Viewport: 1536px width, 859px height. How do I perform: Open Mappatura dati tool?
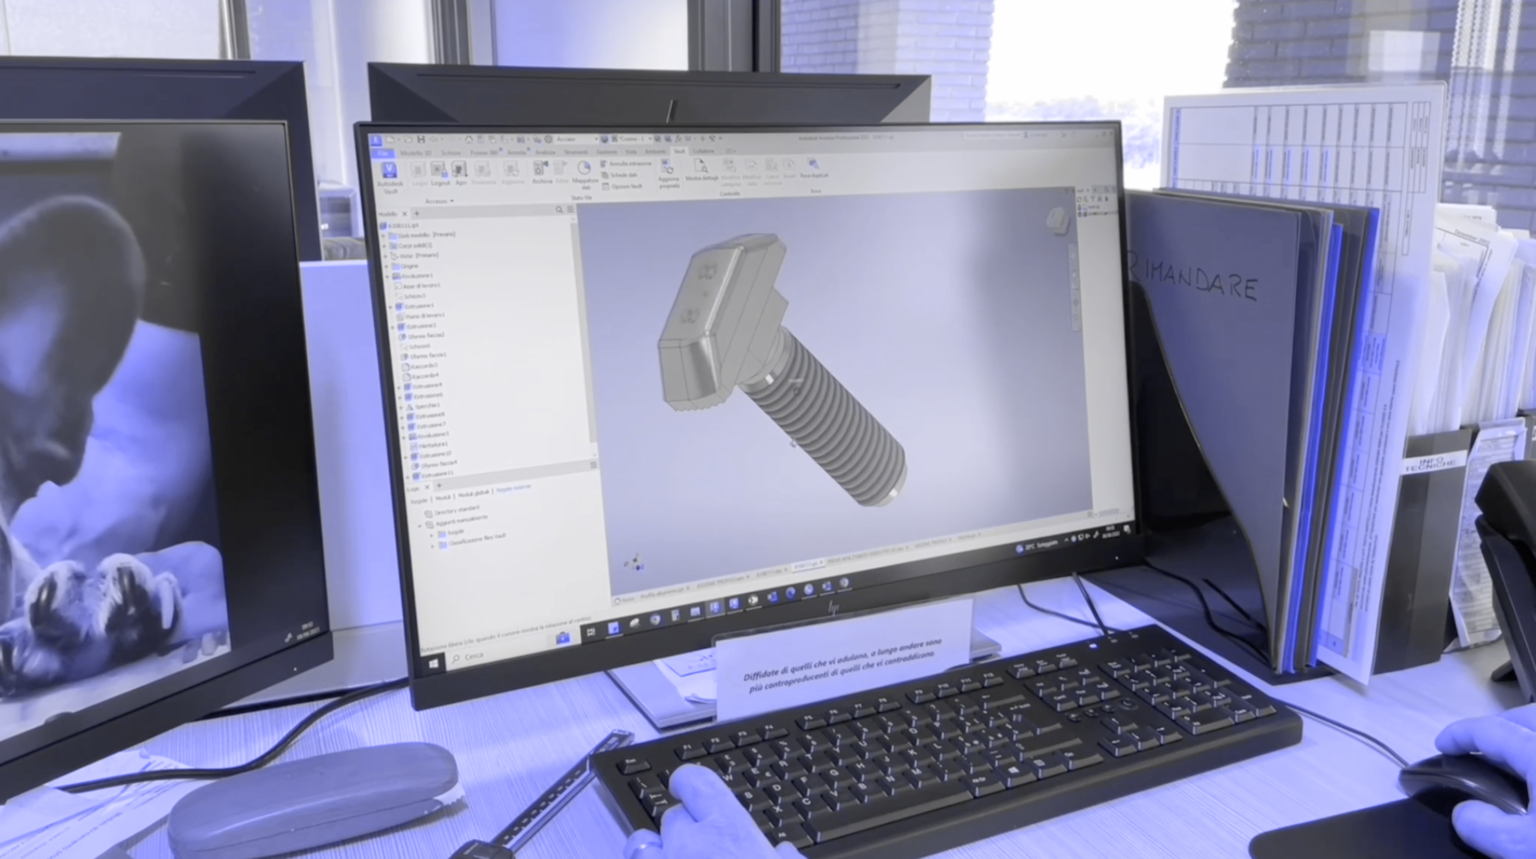(584, 169)
